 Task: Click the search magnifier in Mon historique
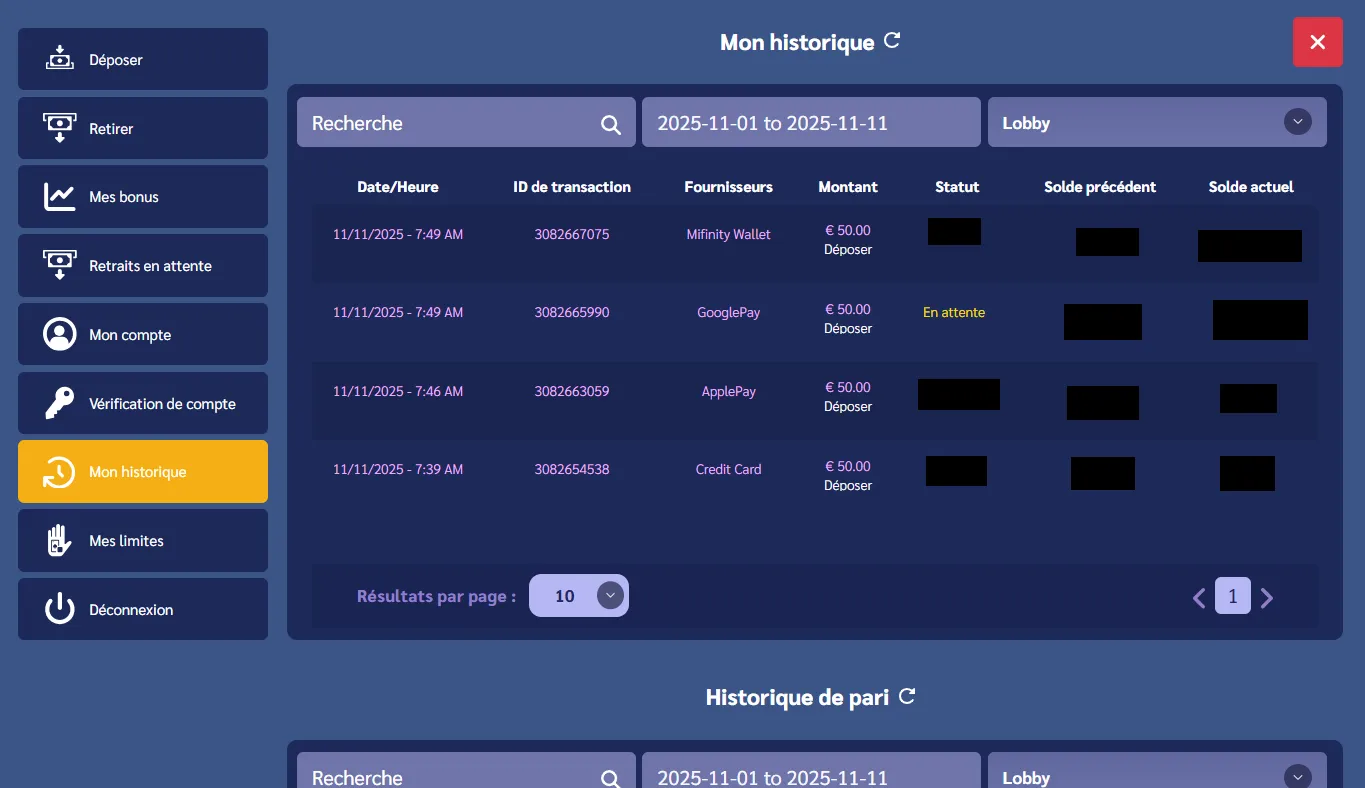pos(611,124)
